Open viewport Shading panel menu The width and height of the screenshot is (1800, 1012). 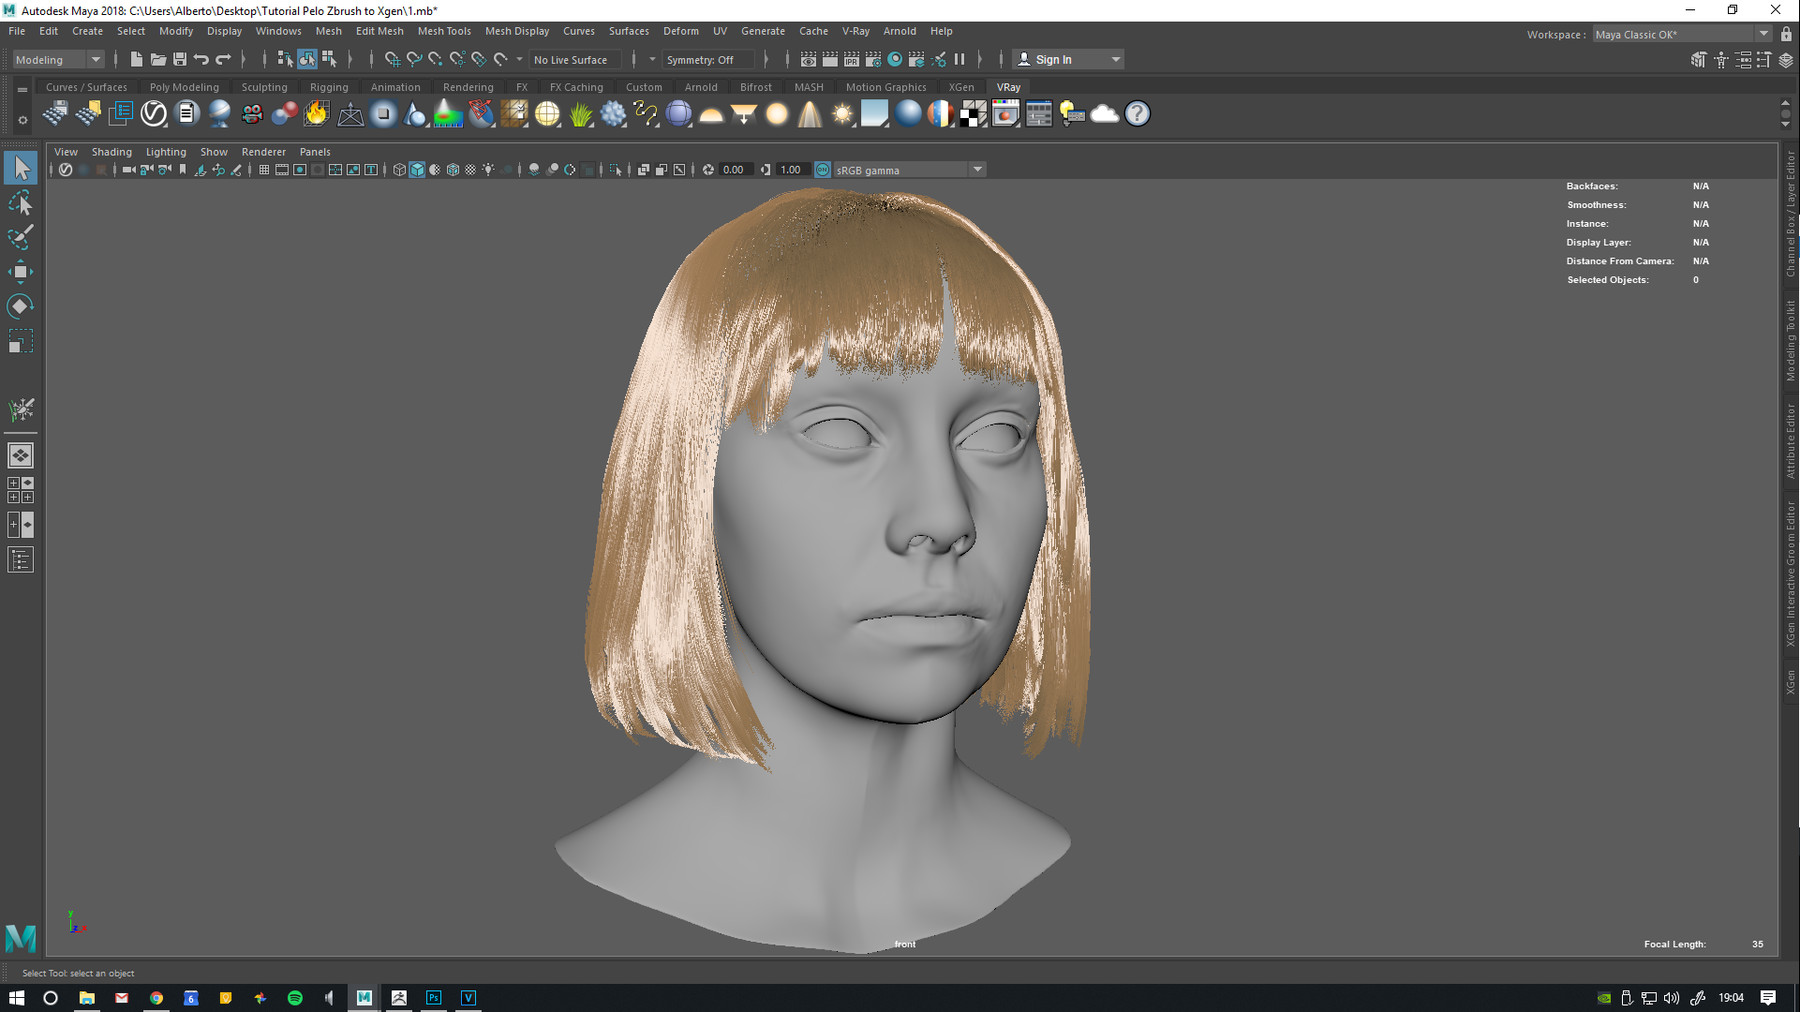pyautogui.click(x=111, y=152)
